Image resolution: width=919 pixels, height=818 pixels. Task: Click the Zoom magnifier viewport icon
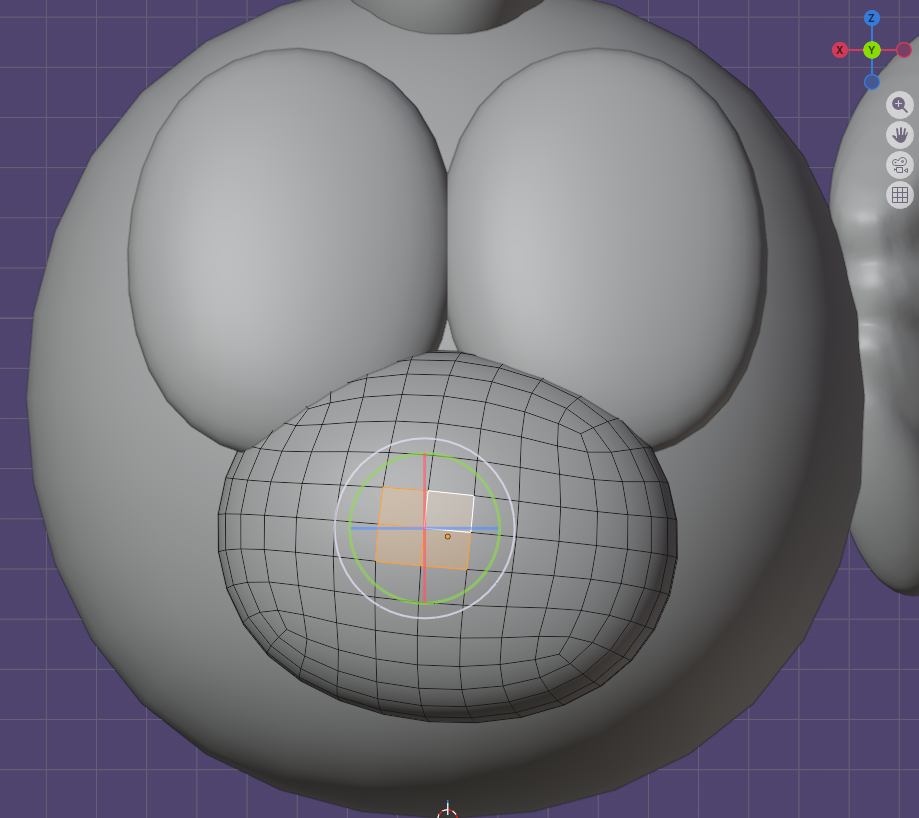(x=899, y=104)
